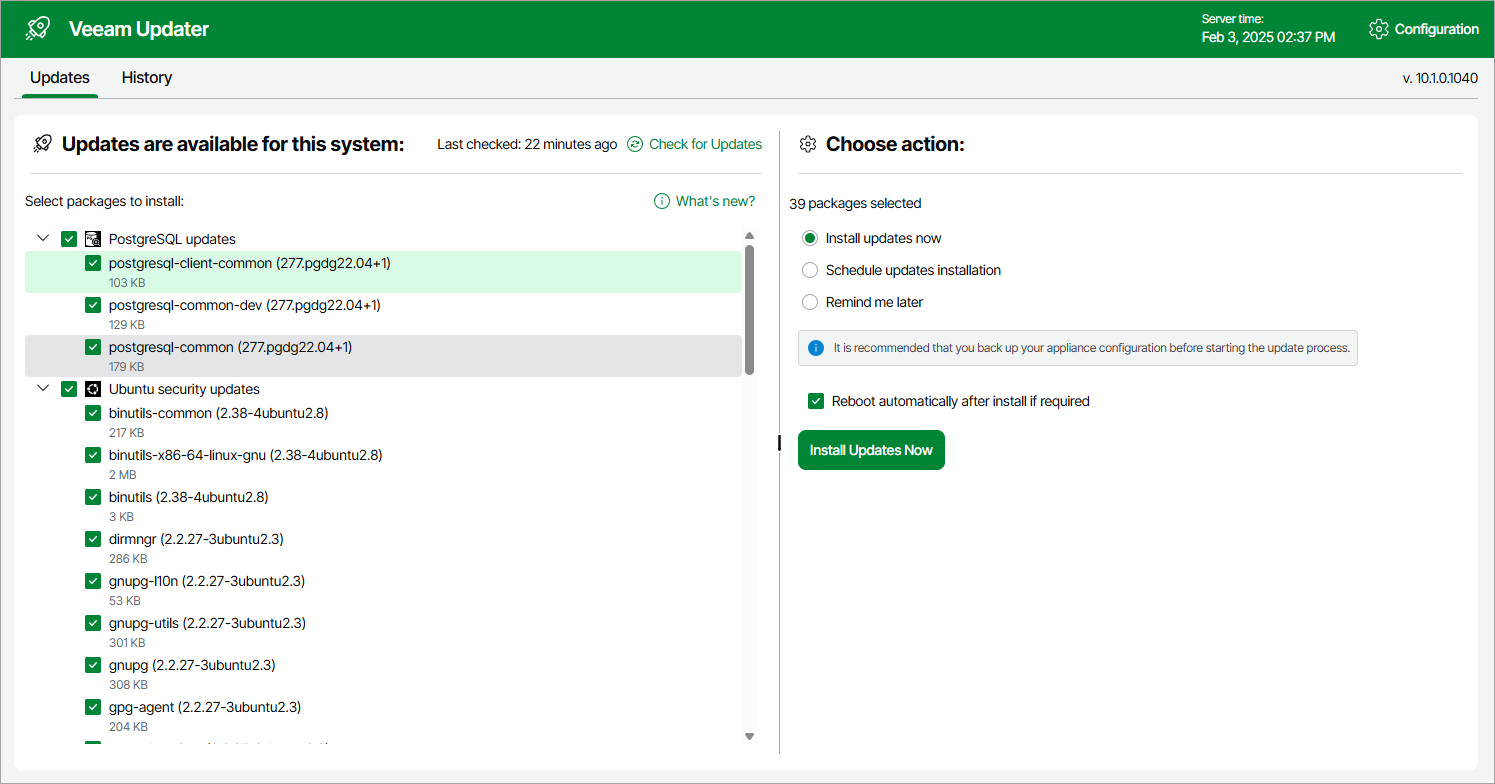The height and width of the screenshot is (784, 1495).
Task: Click the Check for Updates refresh icon
Action: pyautogui.click(x=635, y=144)
